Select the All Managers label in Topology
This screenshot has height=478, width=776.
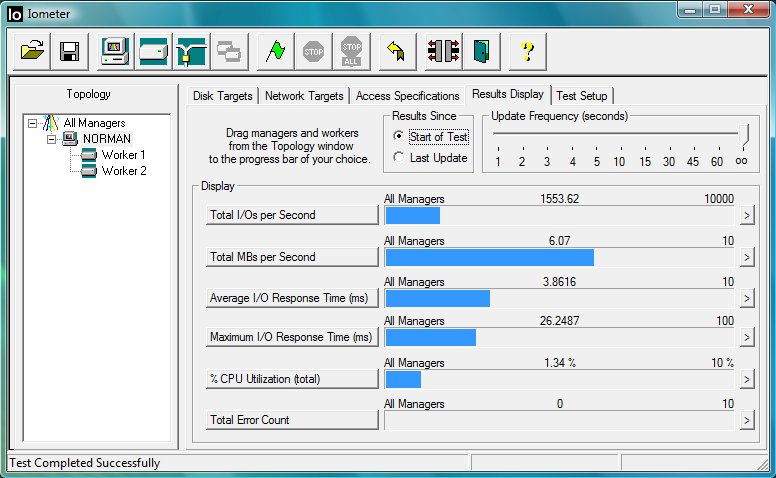tap(95, 123)
